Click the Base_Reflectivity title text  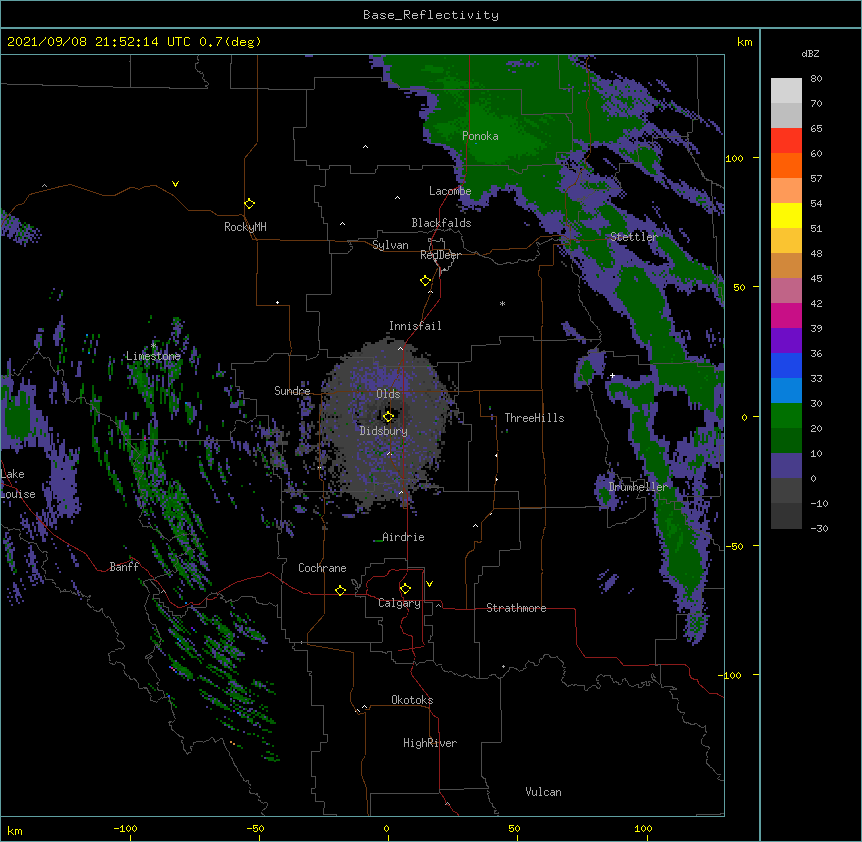click(x=431, y=15)
